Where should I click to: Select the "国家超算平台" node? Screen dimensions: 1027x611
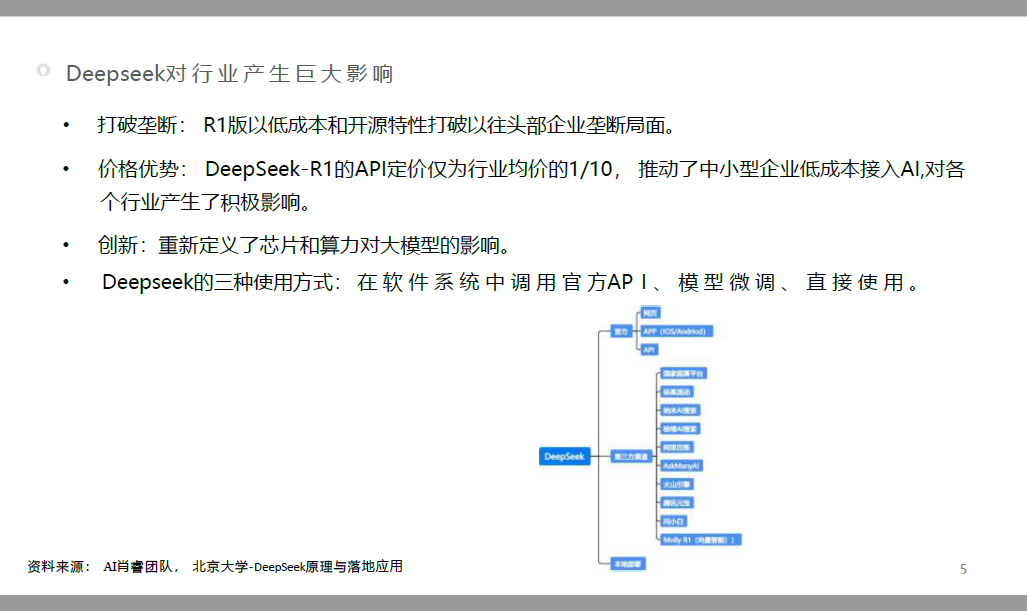(x=683, y=373)
